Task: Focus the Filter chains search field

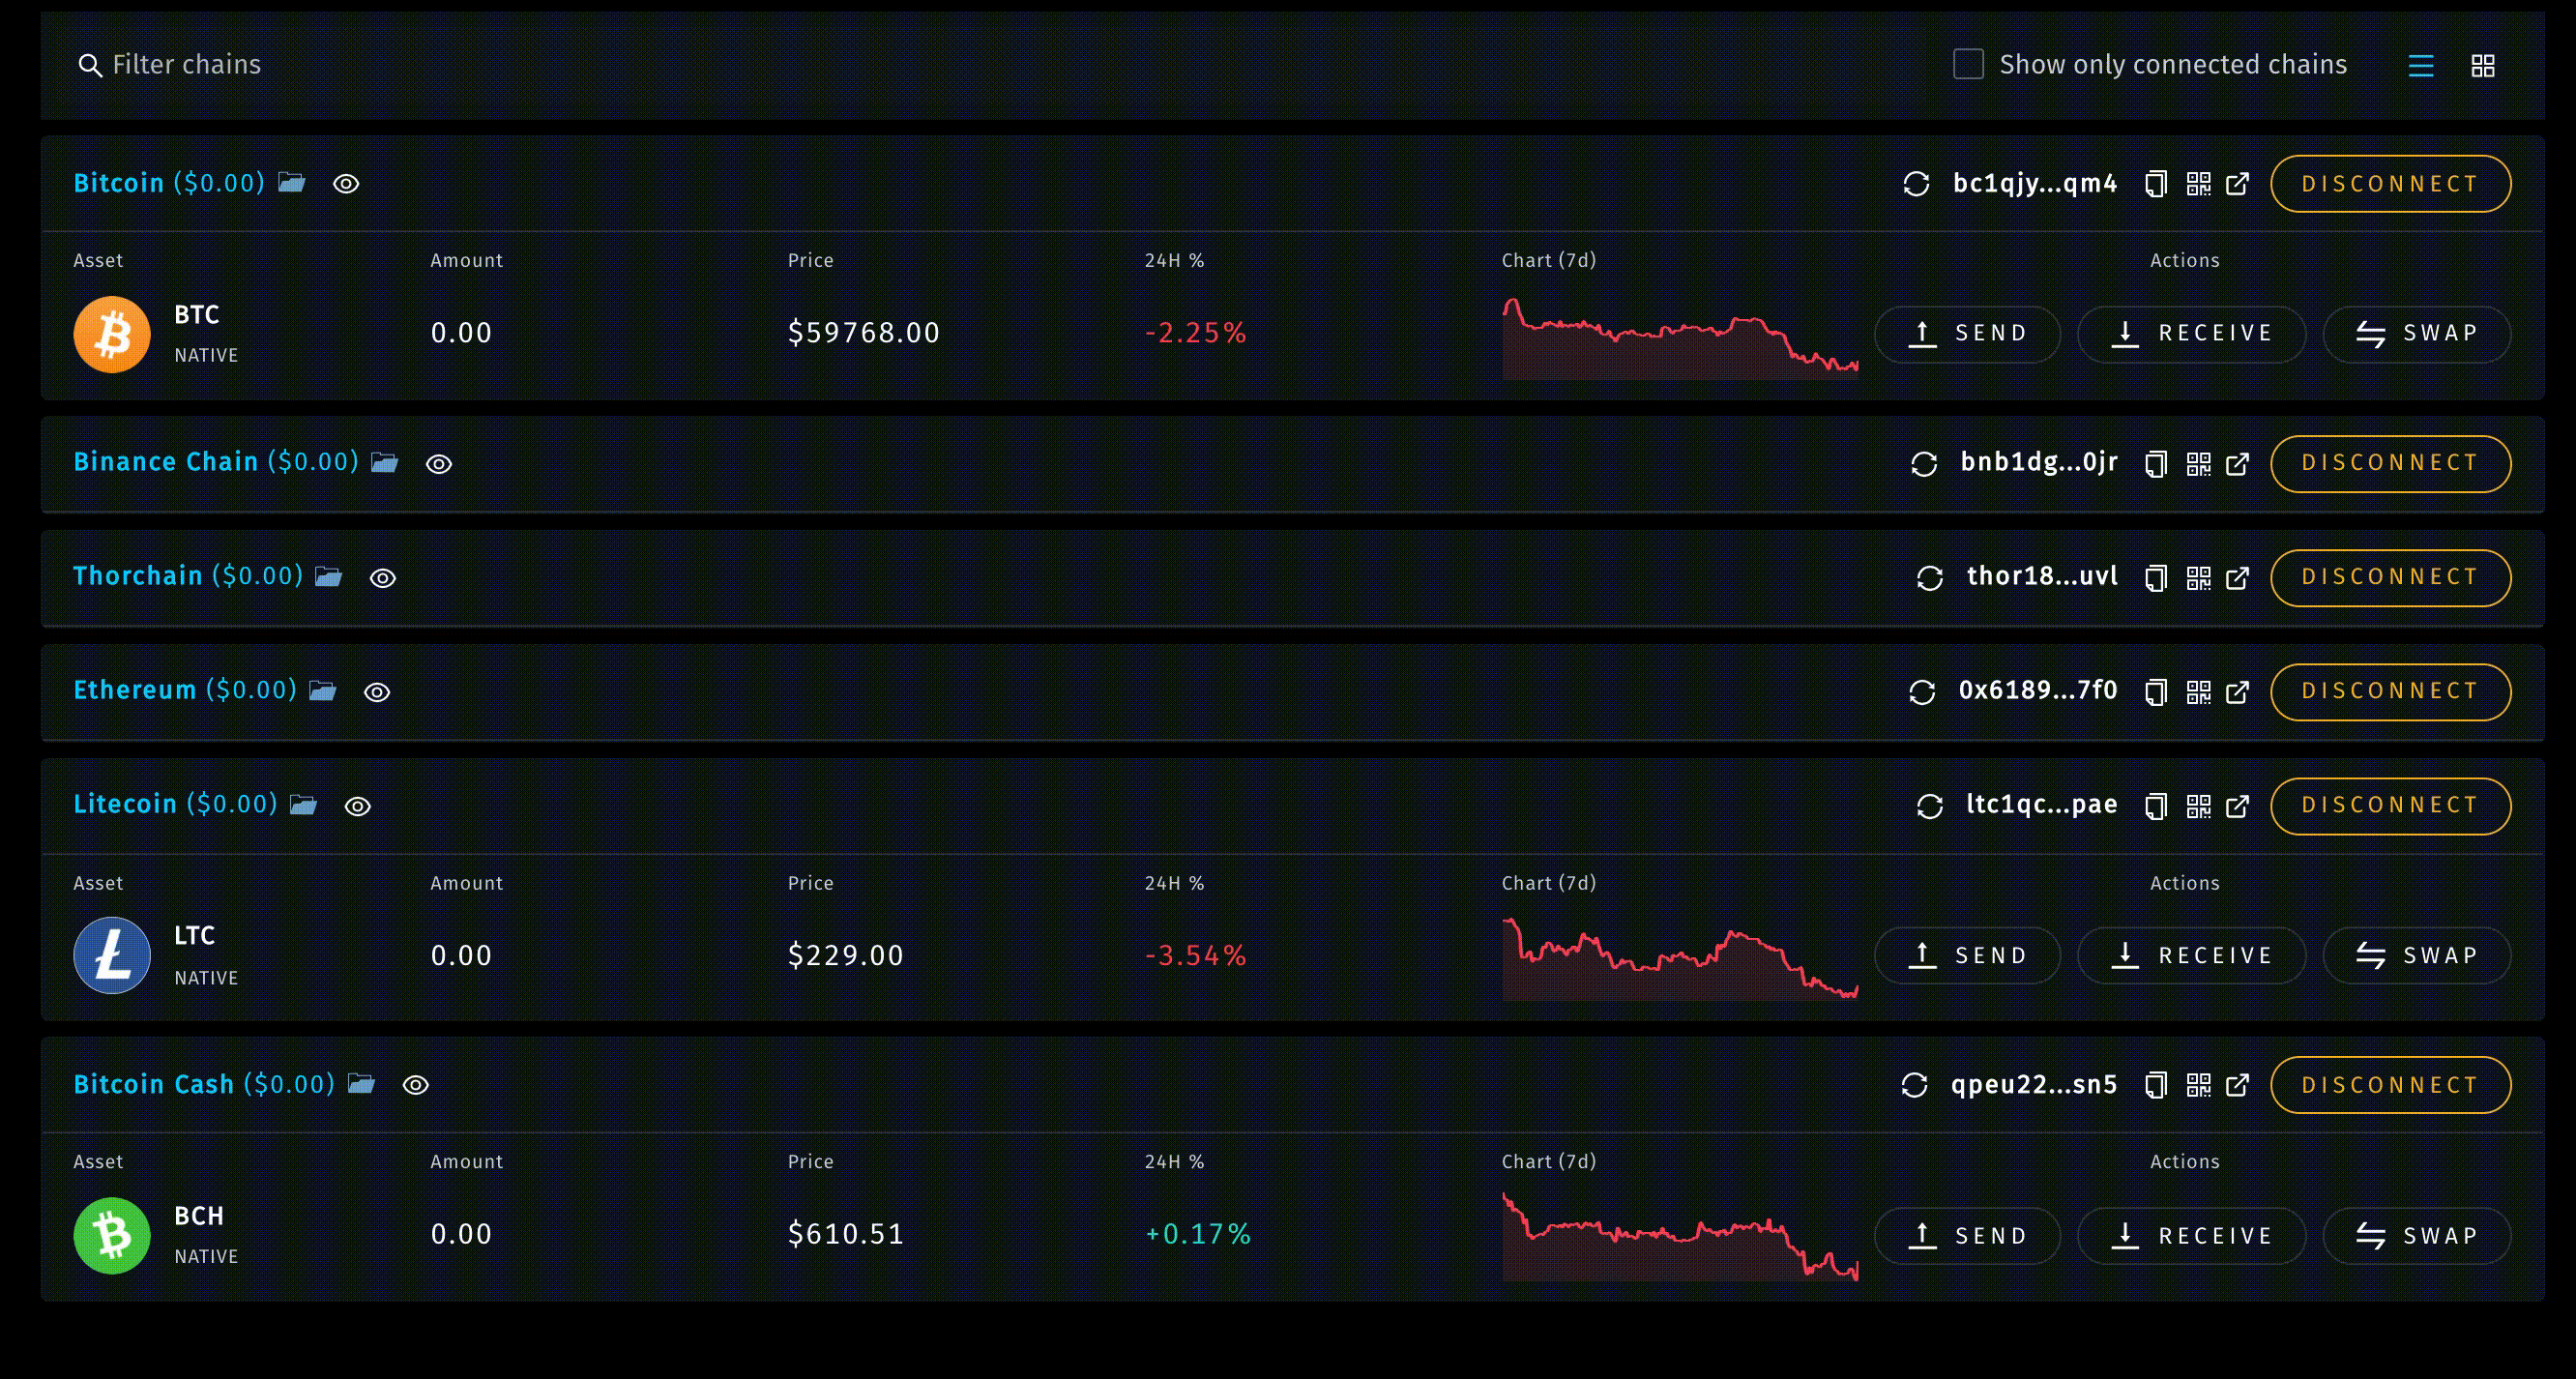Action: [186, 65]
